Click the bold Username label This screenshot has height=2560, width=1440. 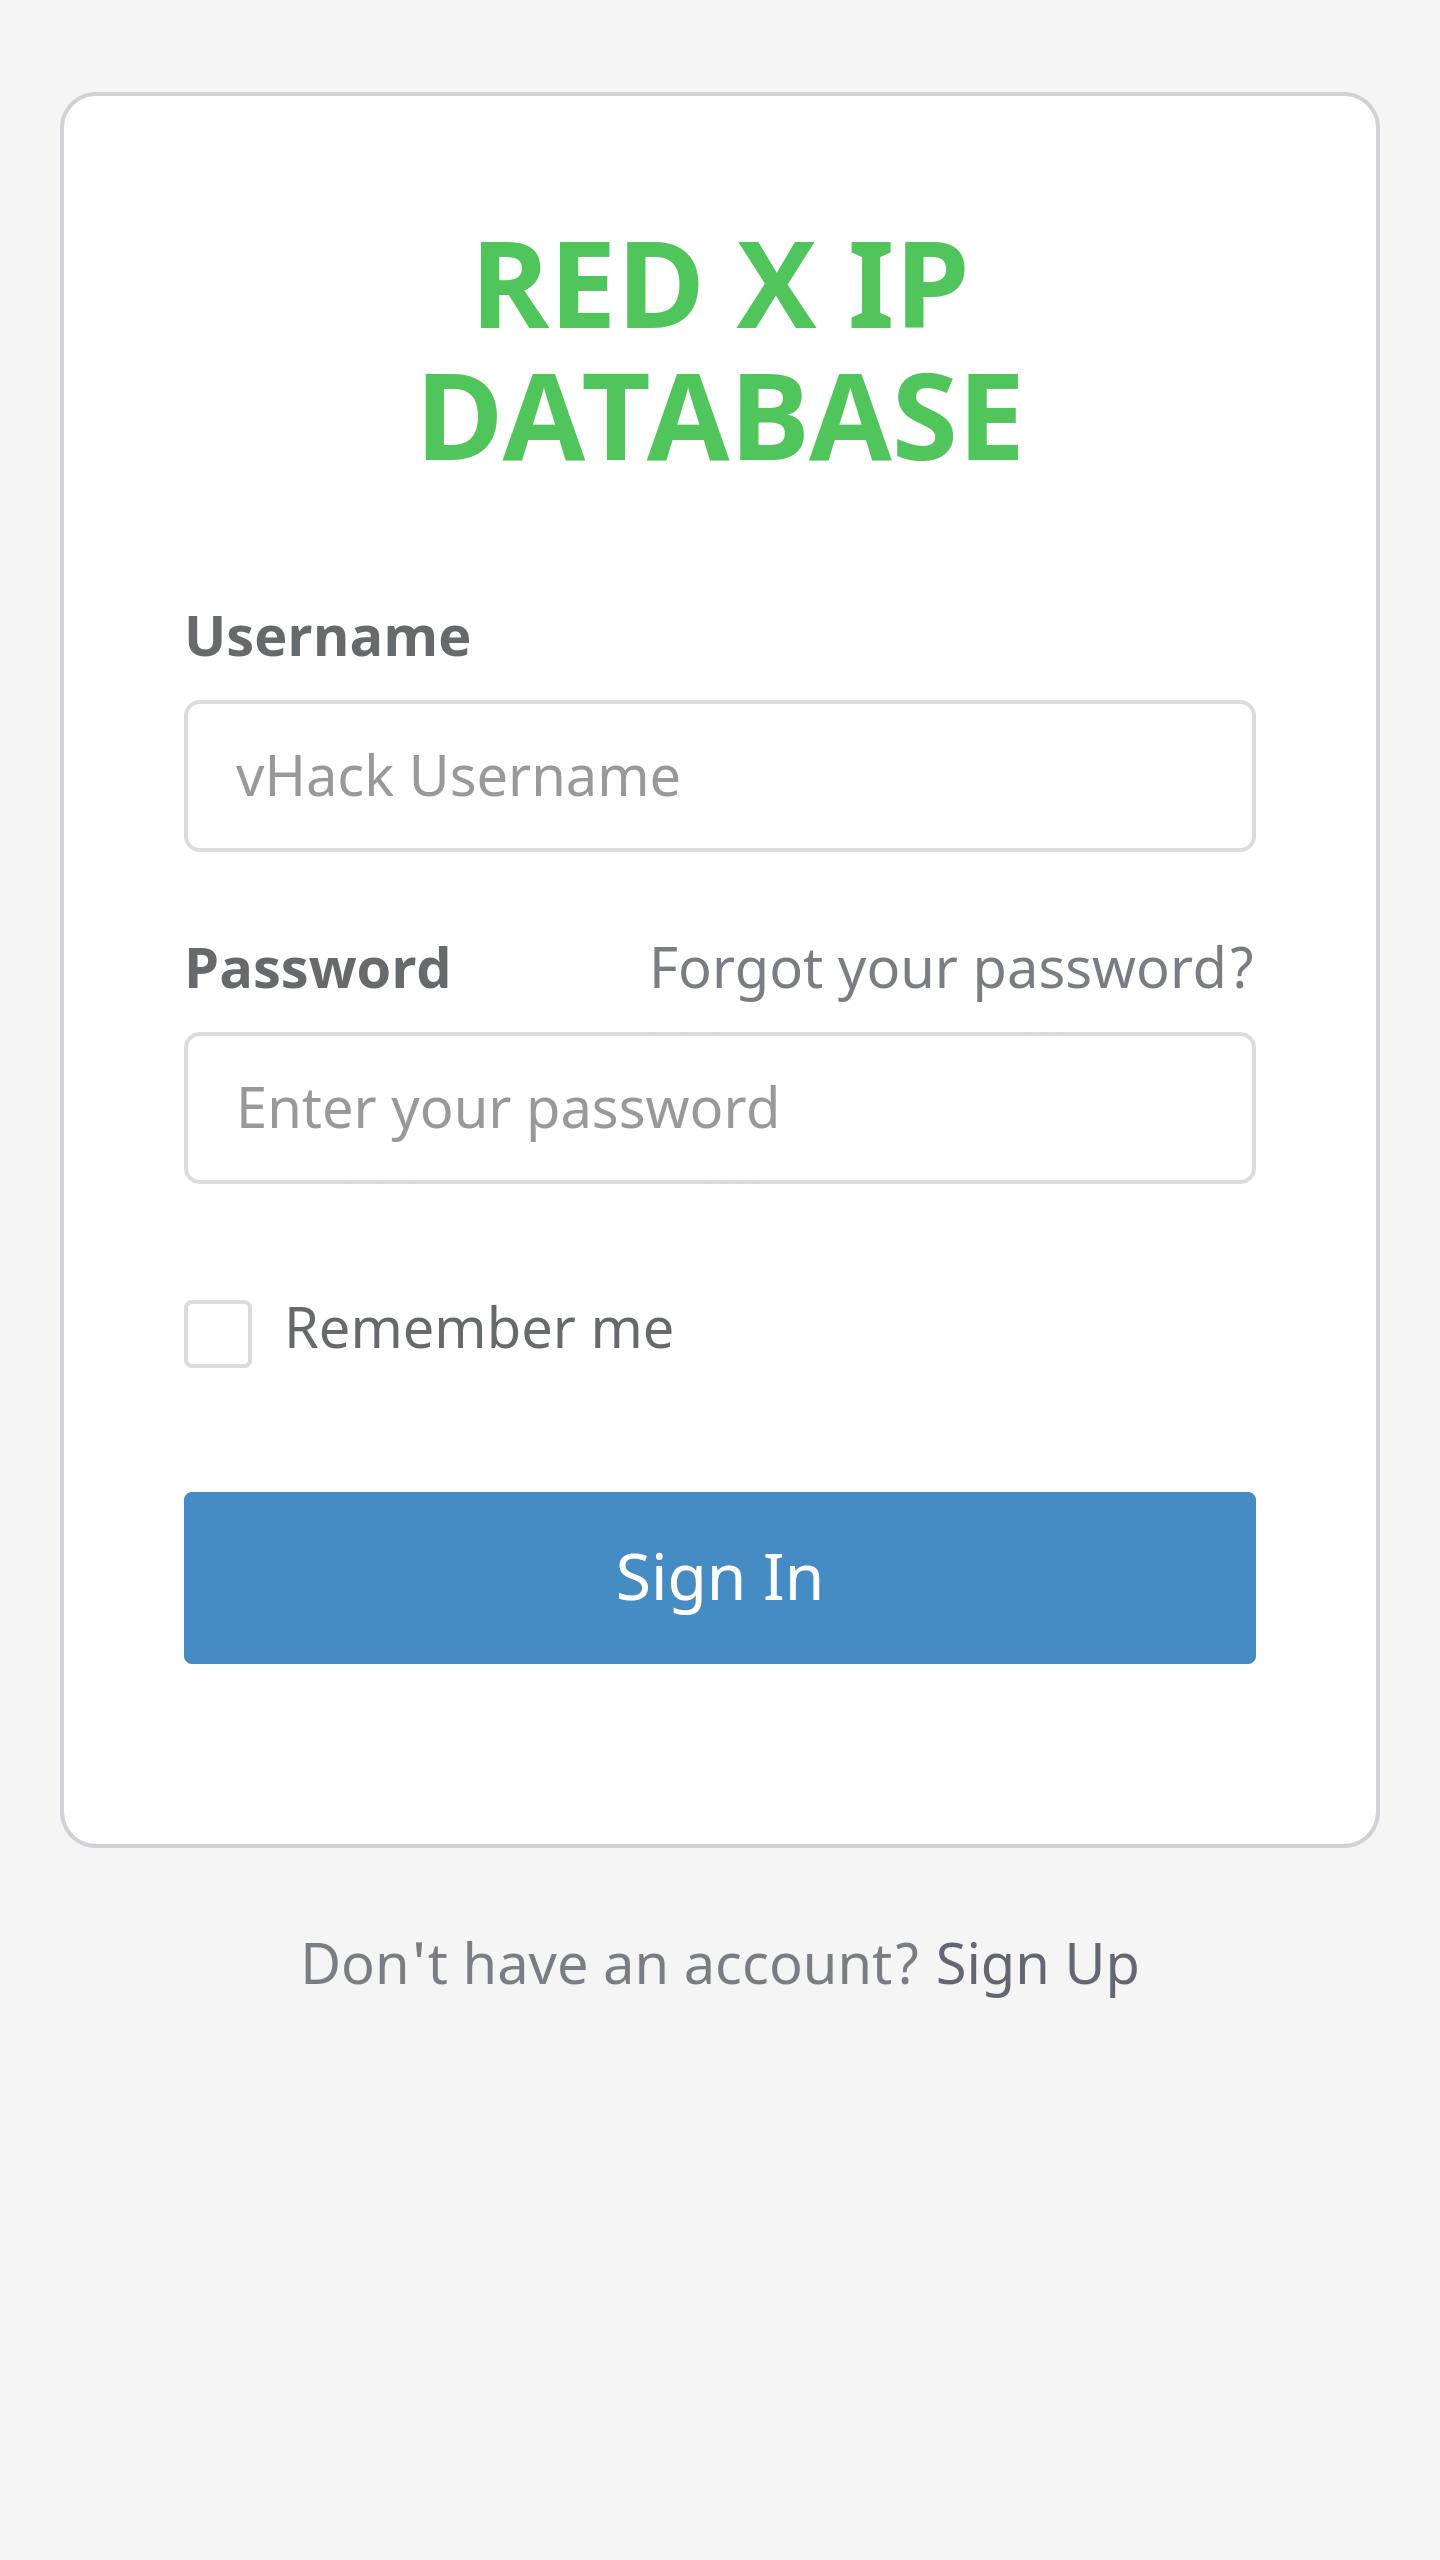[328, 636]
